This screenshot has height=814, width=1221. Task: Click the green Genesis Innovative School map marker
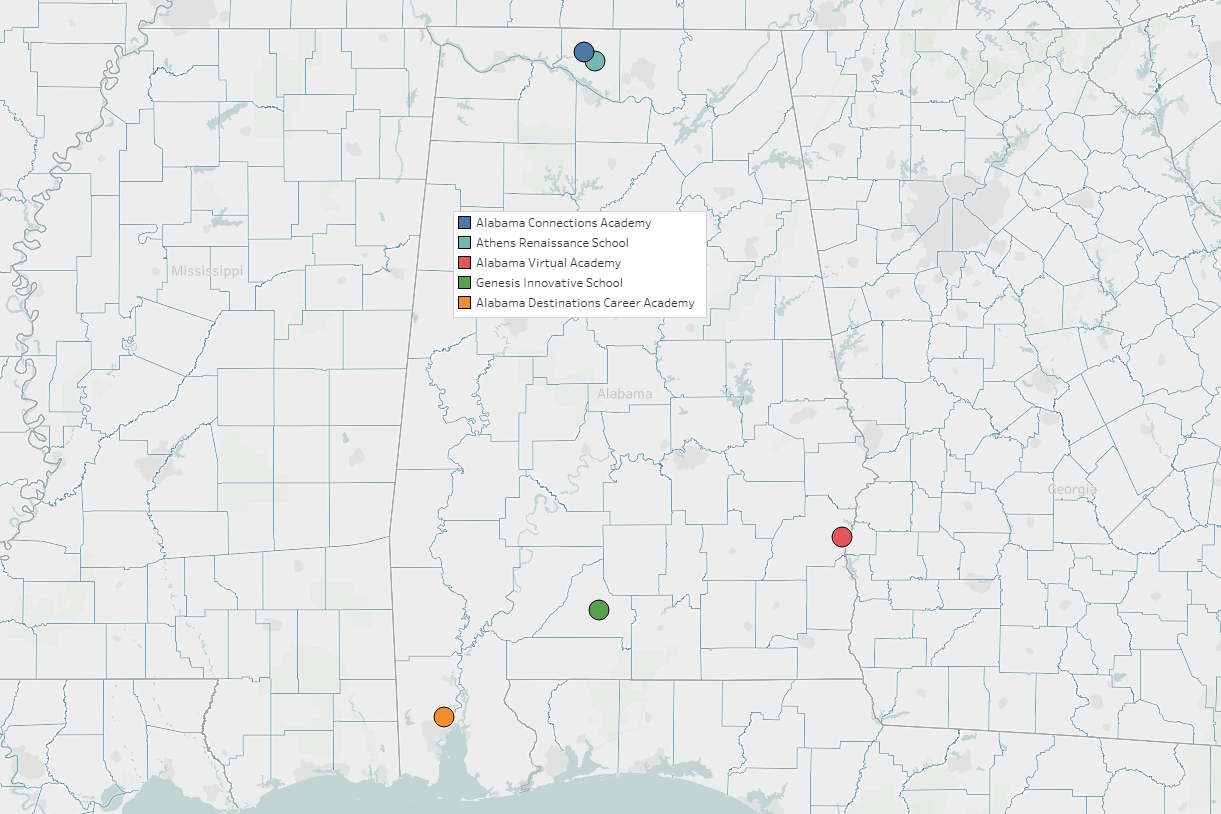pos(599,609)
